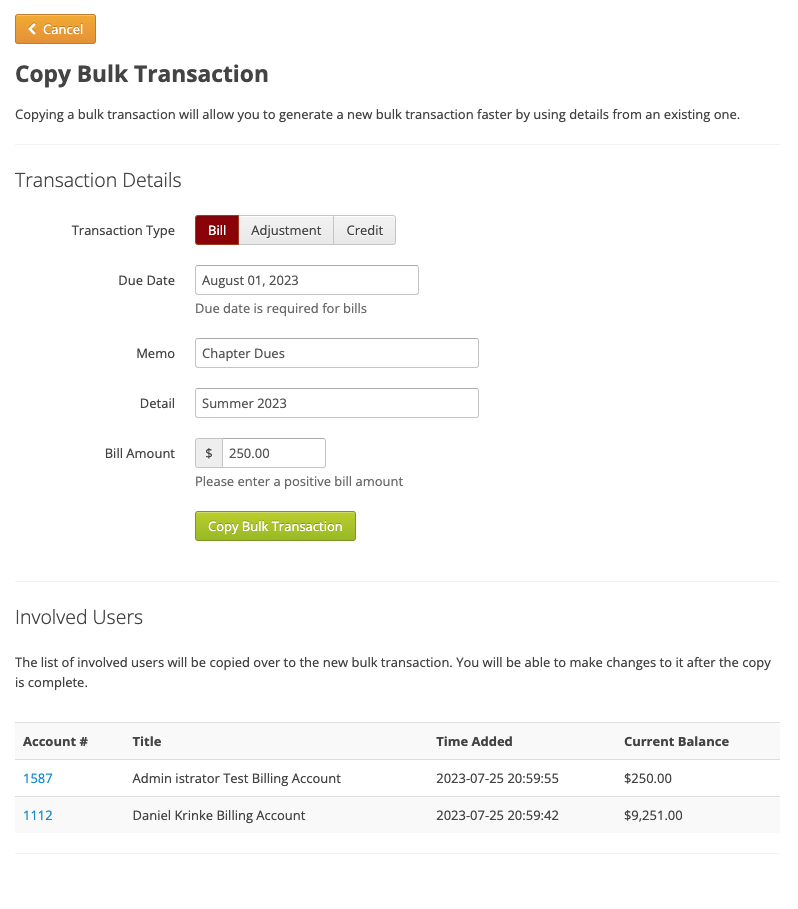The width and height of the screenshot is (798, 909).
Task: Click the Current Balance column header
Action: [x=676, y=741]
